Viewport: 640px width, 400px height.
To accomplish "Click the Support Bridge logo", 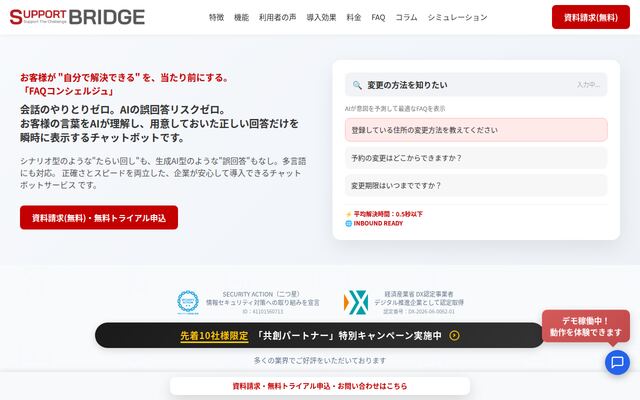I will (x=77, y=17).
